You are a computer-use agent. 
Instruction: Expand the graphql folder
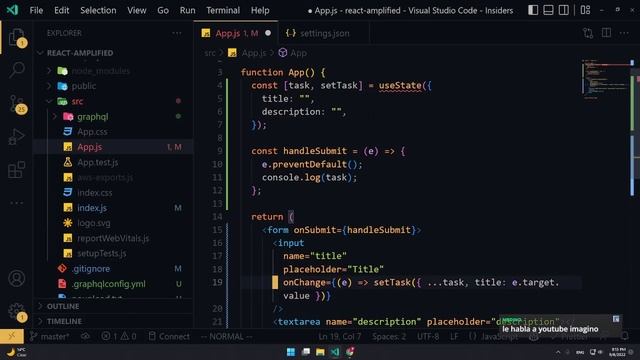(55, 117)
